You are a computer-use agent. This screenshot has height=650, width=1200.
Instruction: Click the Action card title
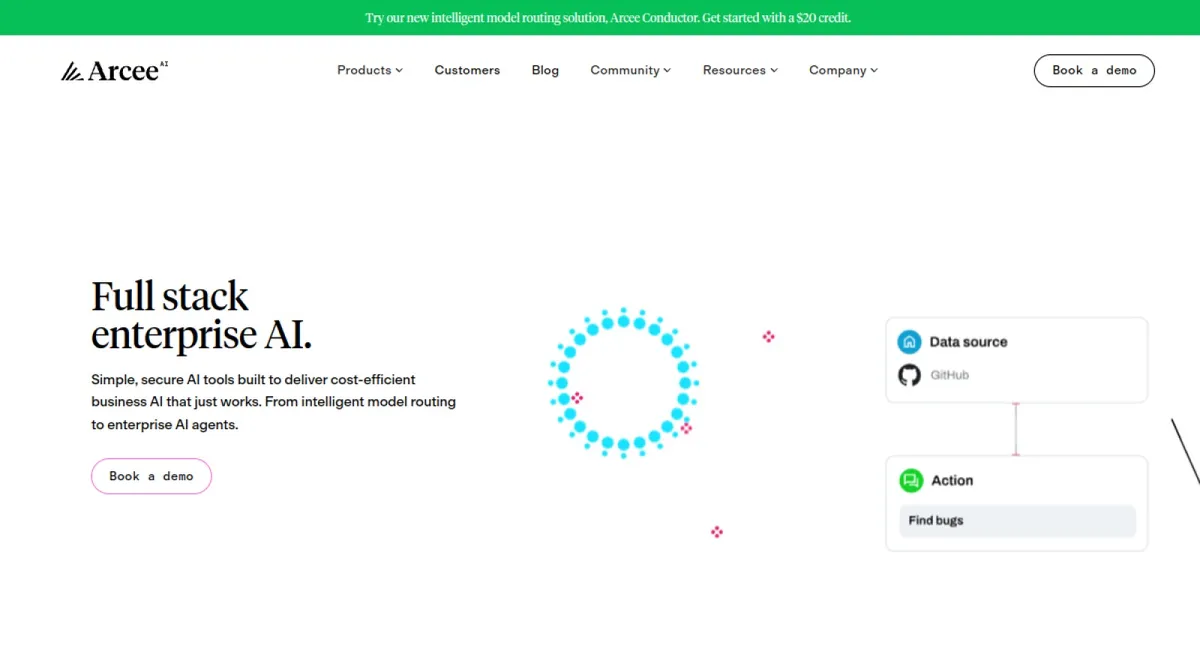pyautogui.click(x=952, y=481)
